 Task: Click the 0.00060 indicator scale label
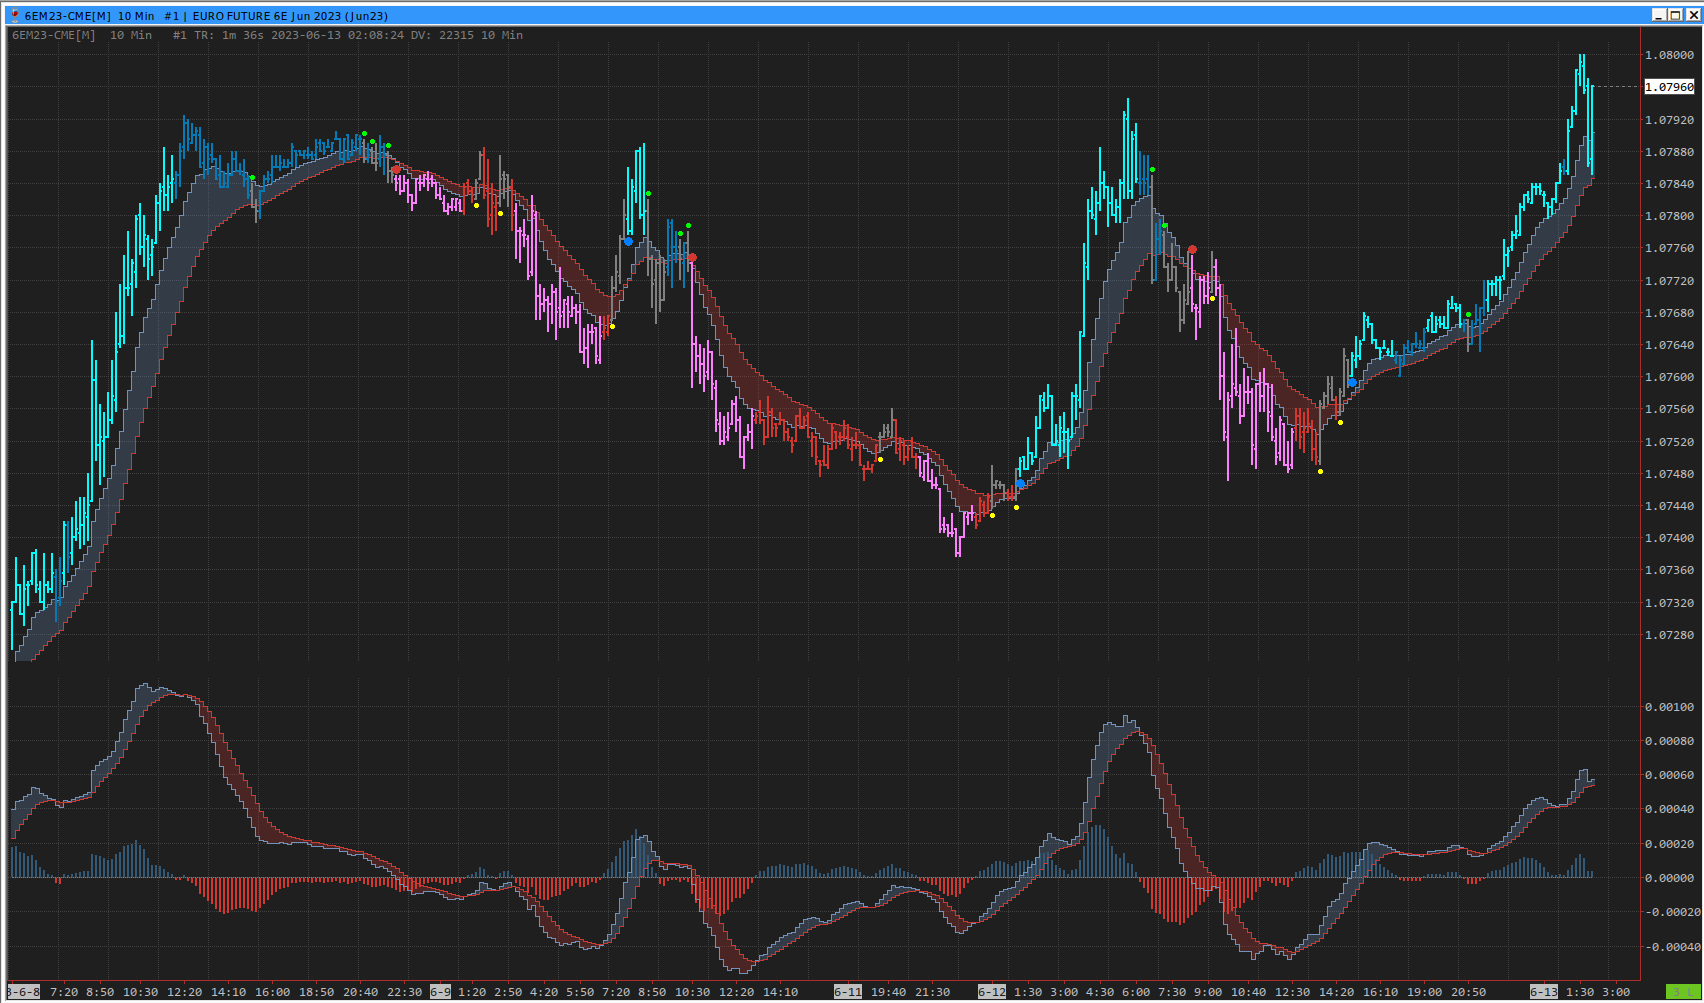(1670, 775)
